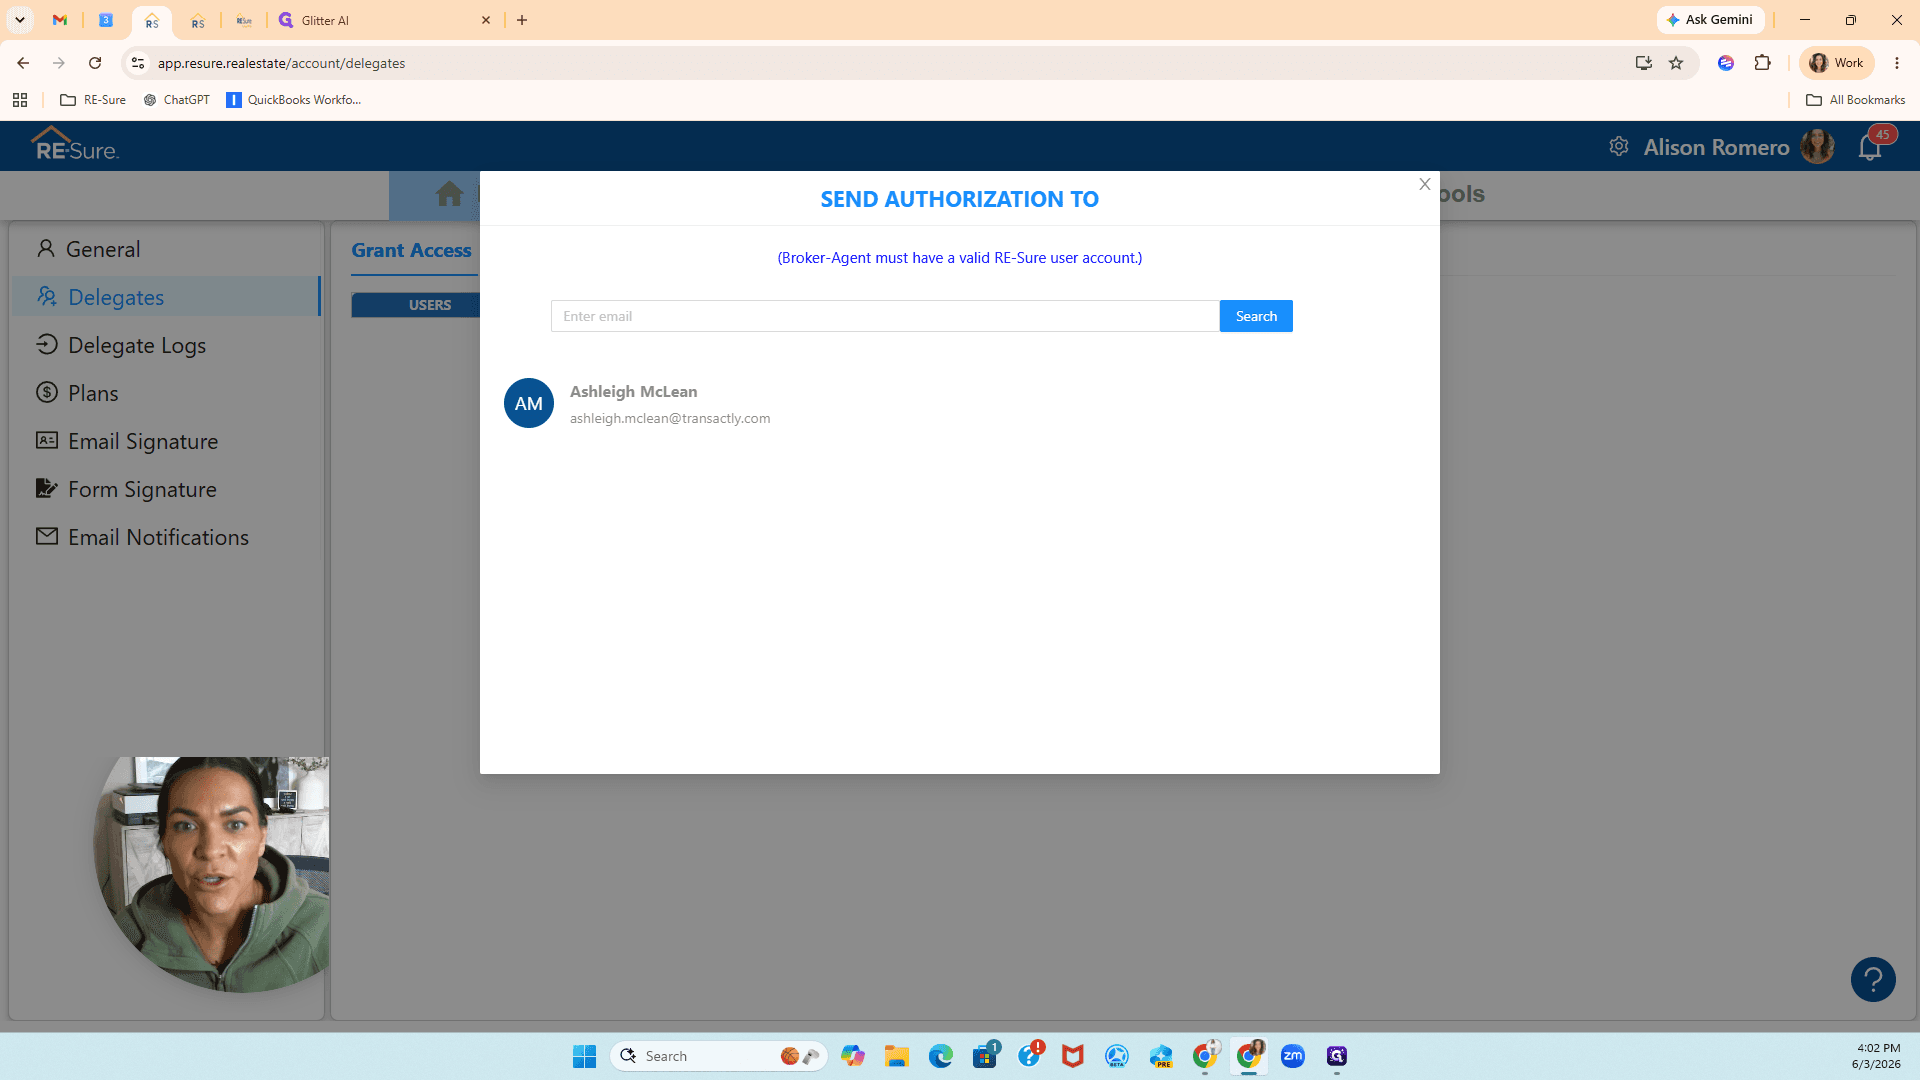Select Ashleigh McLean's AM avatar

[529, 403]
